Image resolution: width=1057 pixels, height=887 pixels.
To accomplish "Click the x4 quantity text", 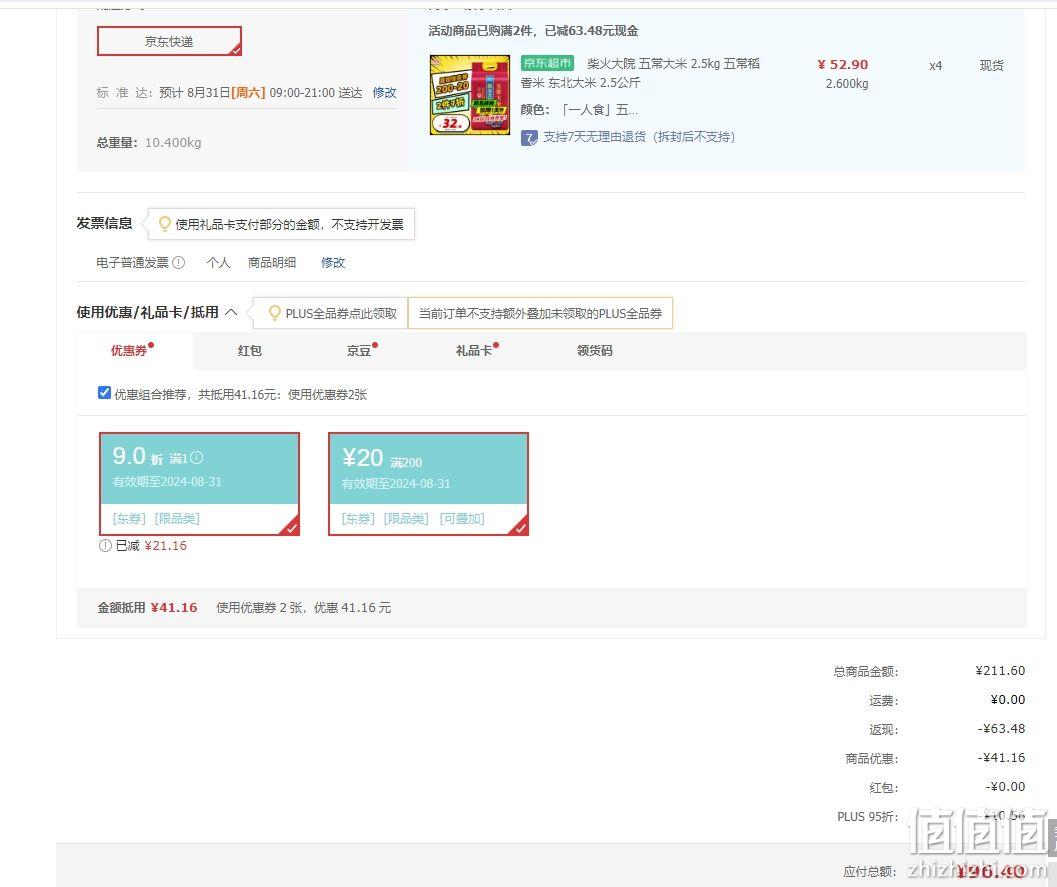I will 936,66.
